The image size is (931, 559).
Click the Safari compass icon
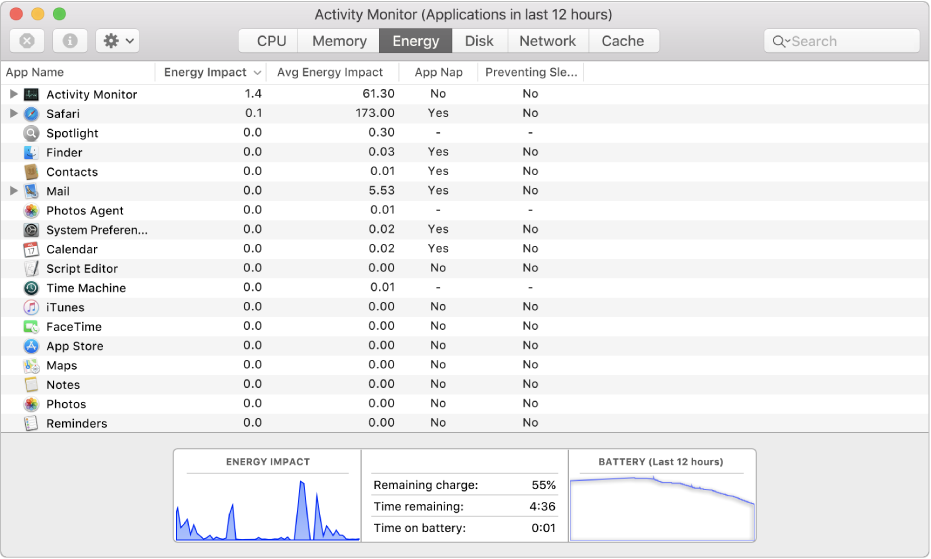31,113
